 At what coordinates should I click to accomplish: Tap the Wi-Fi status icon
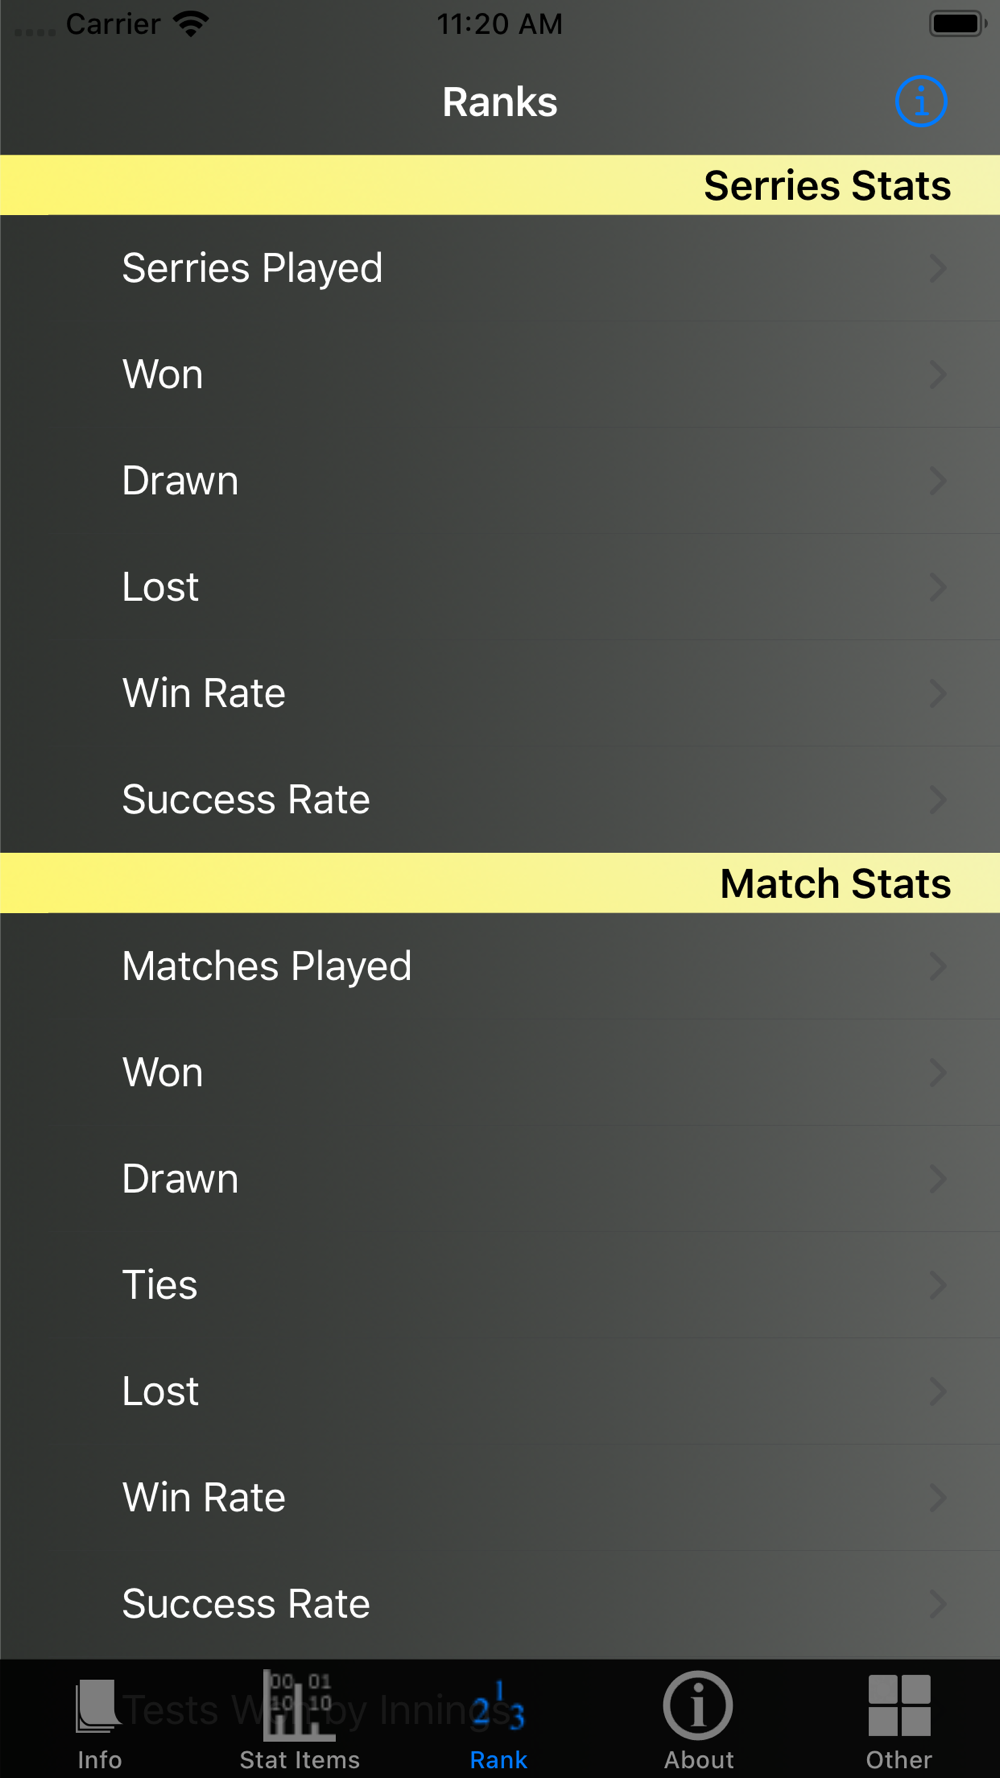point(191,23)
